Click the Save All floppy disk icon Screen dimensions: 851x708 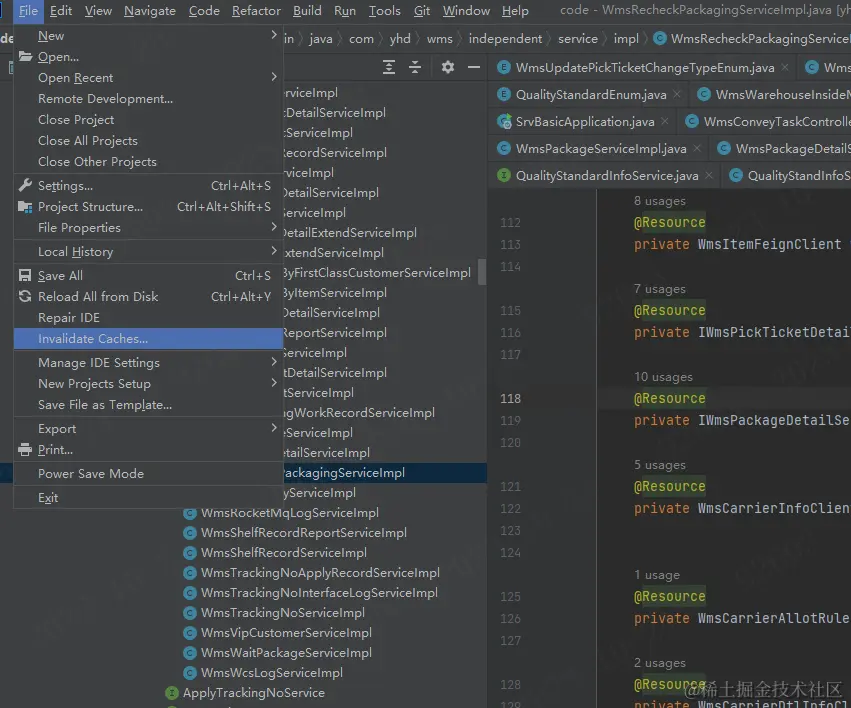[x=25, y=275]
